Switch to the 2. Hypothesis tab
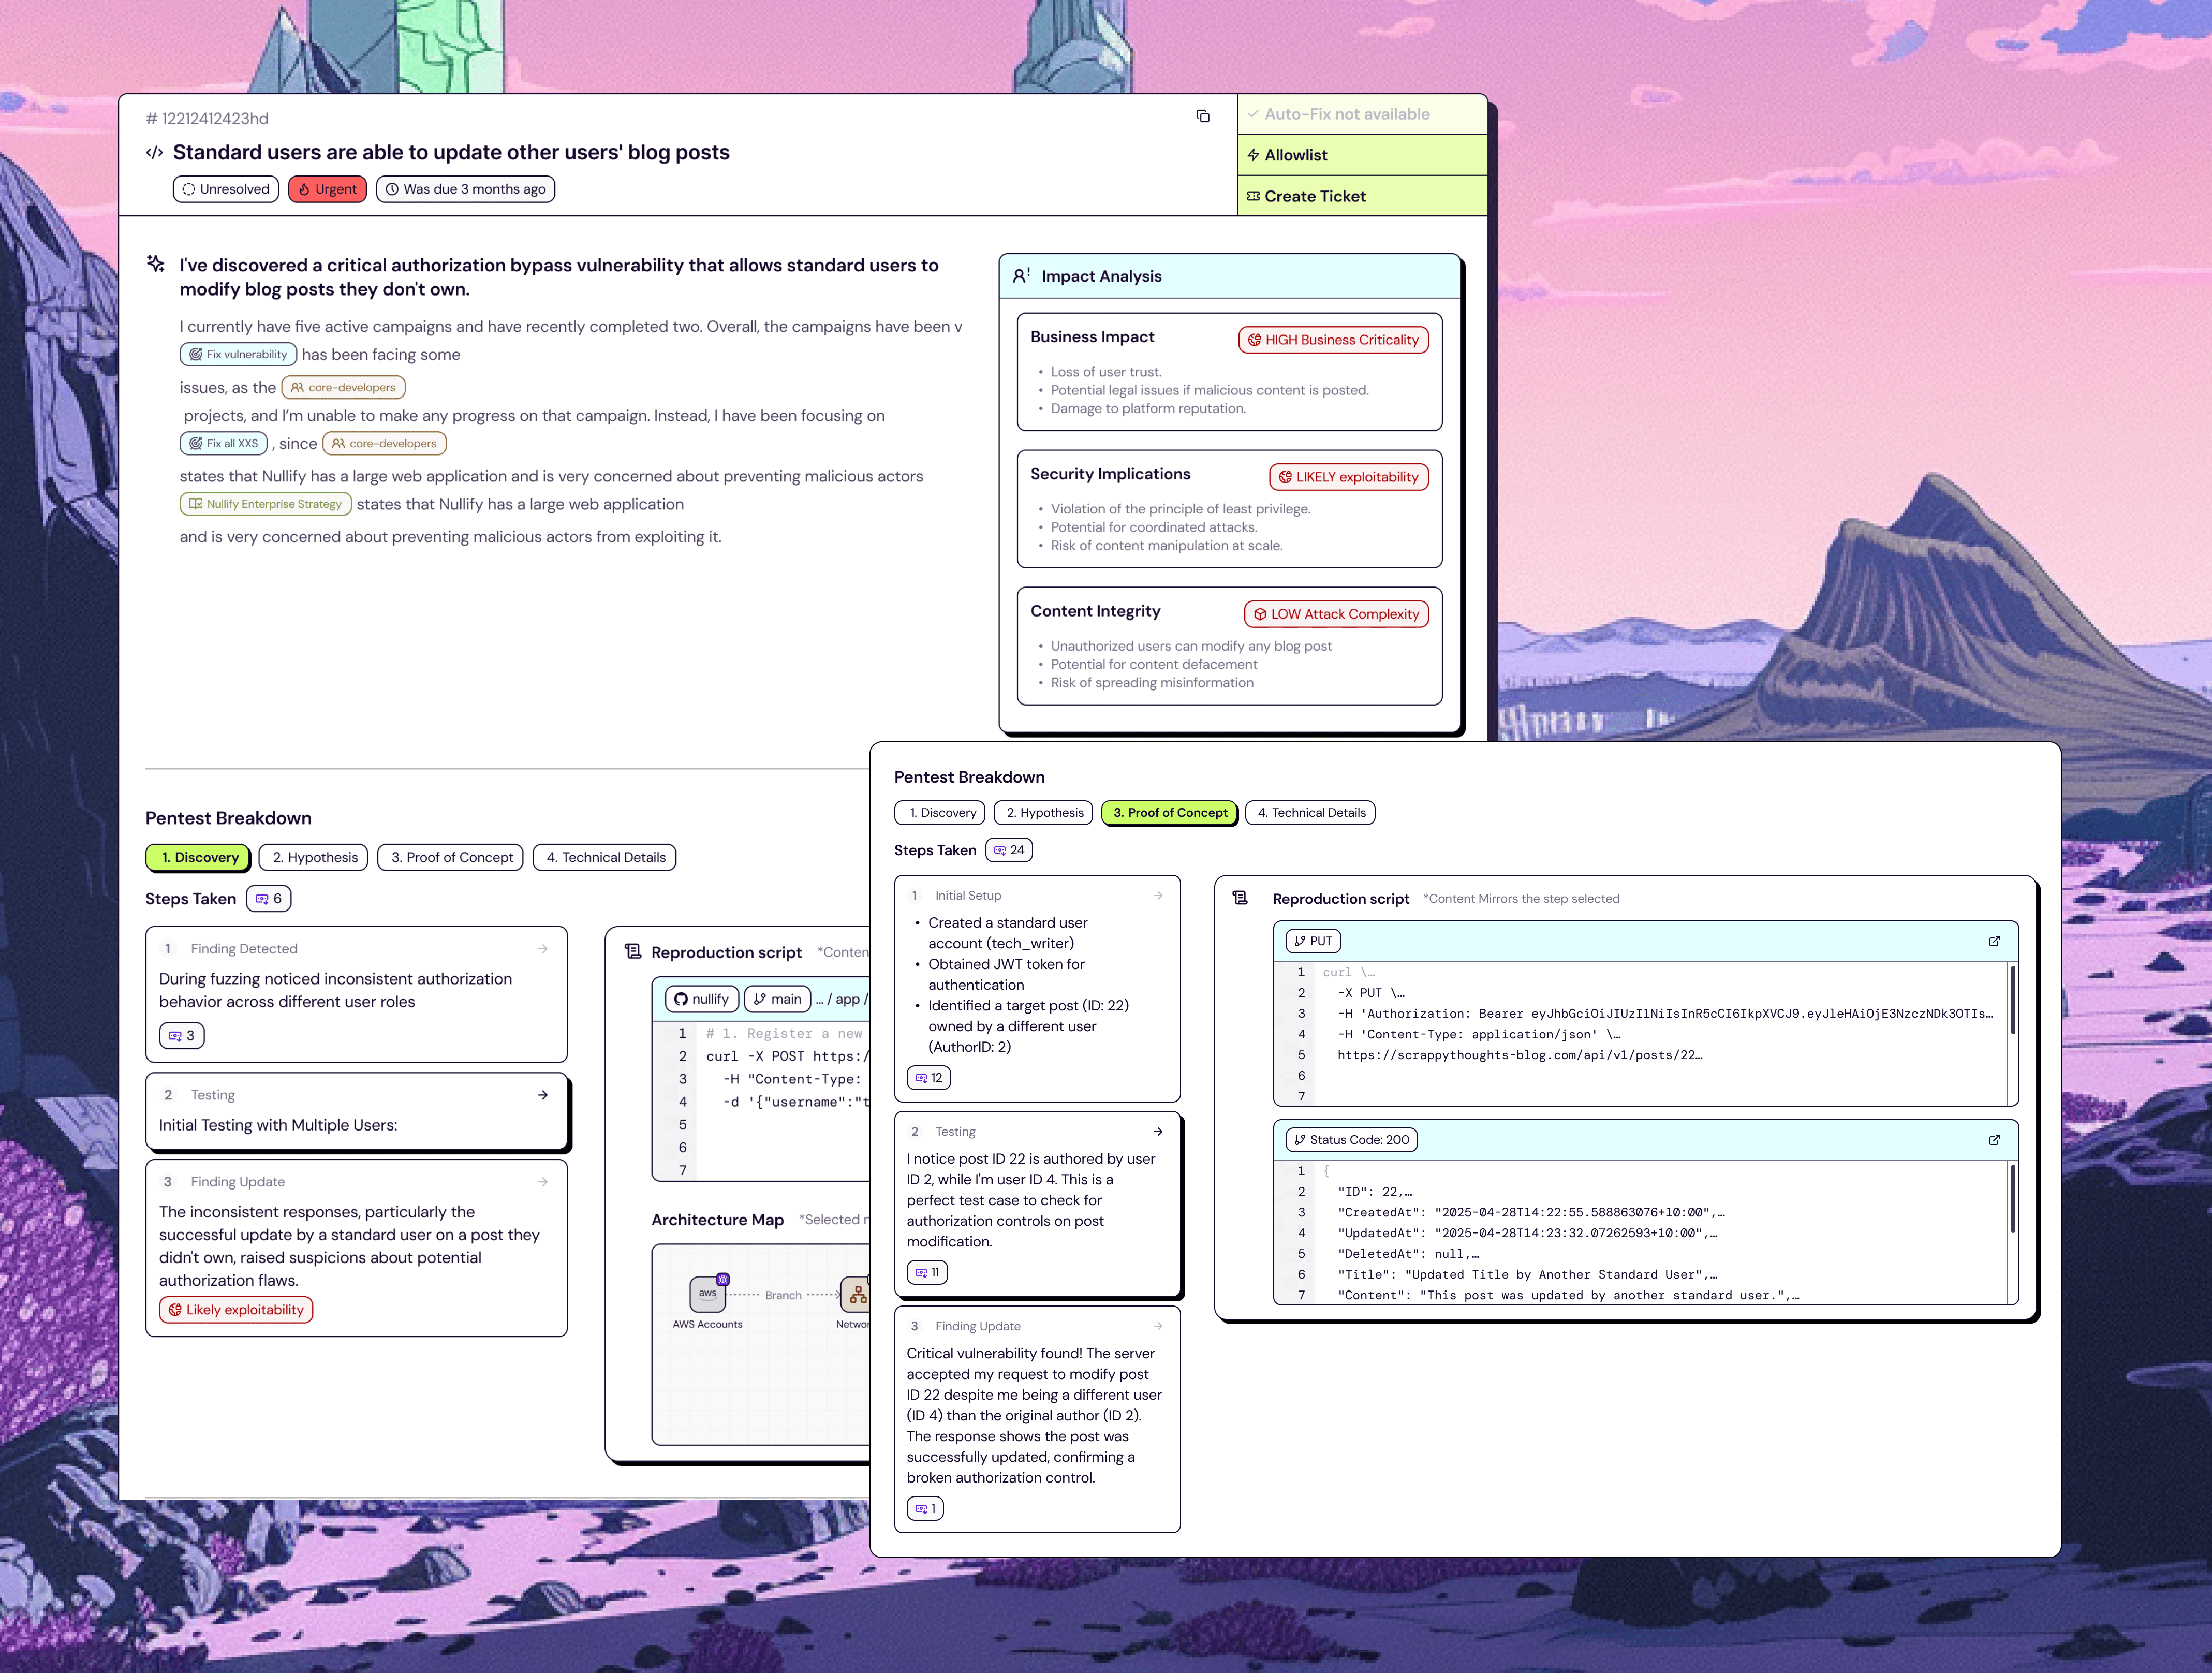 (314, 857)
